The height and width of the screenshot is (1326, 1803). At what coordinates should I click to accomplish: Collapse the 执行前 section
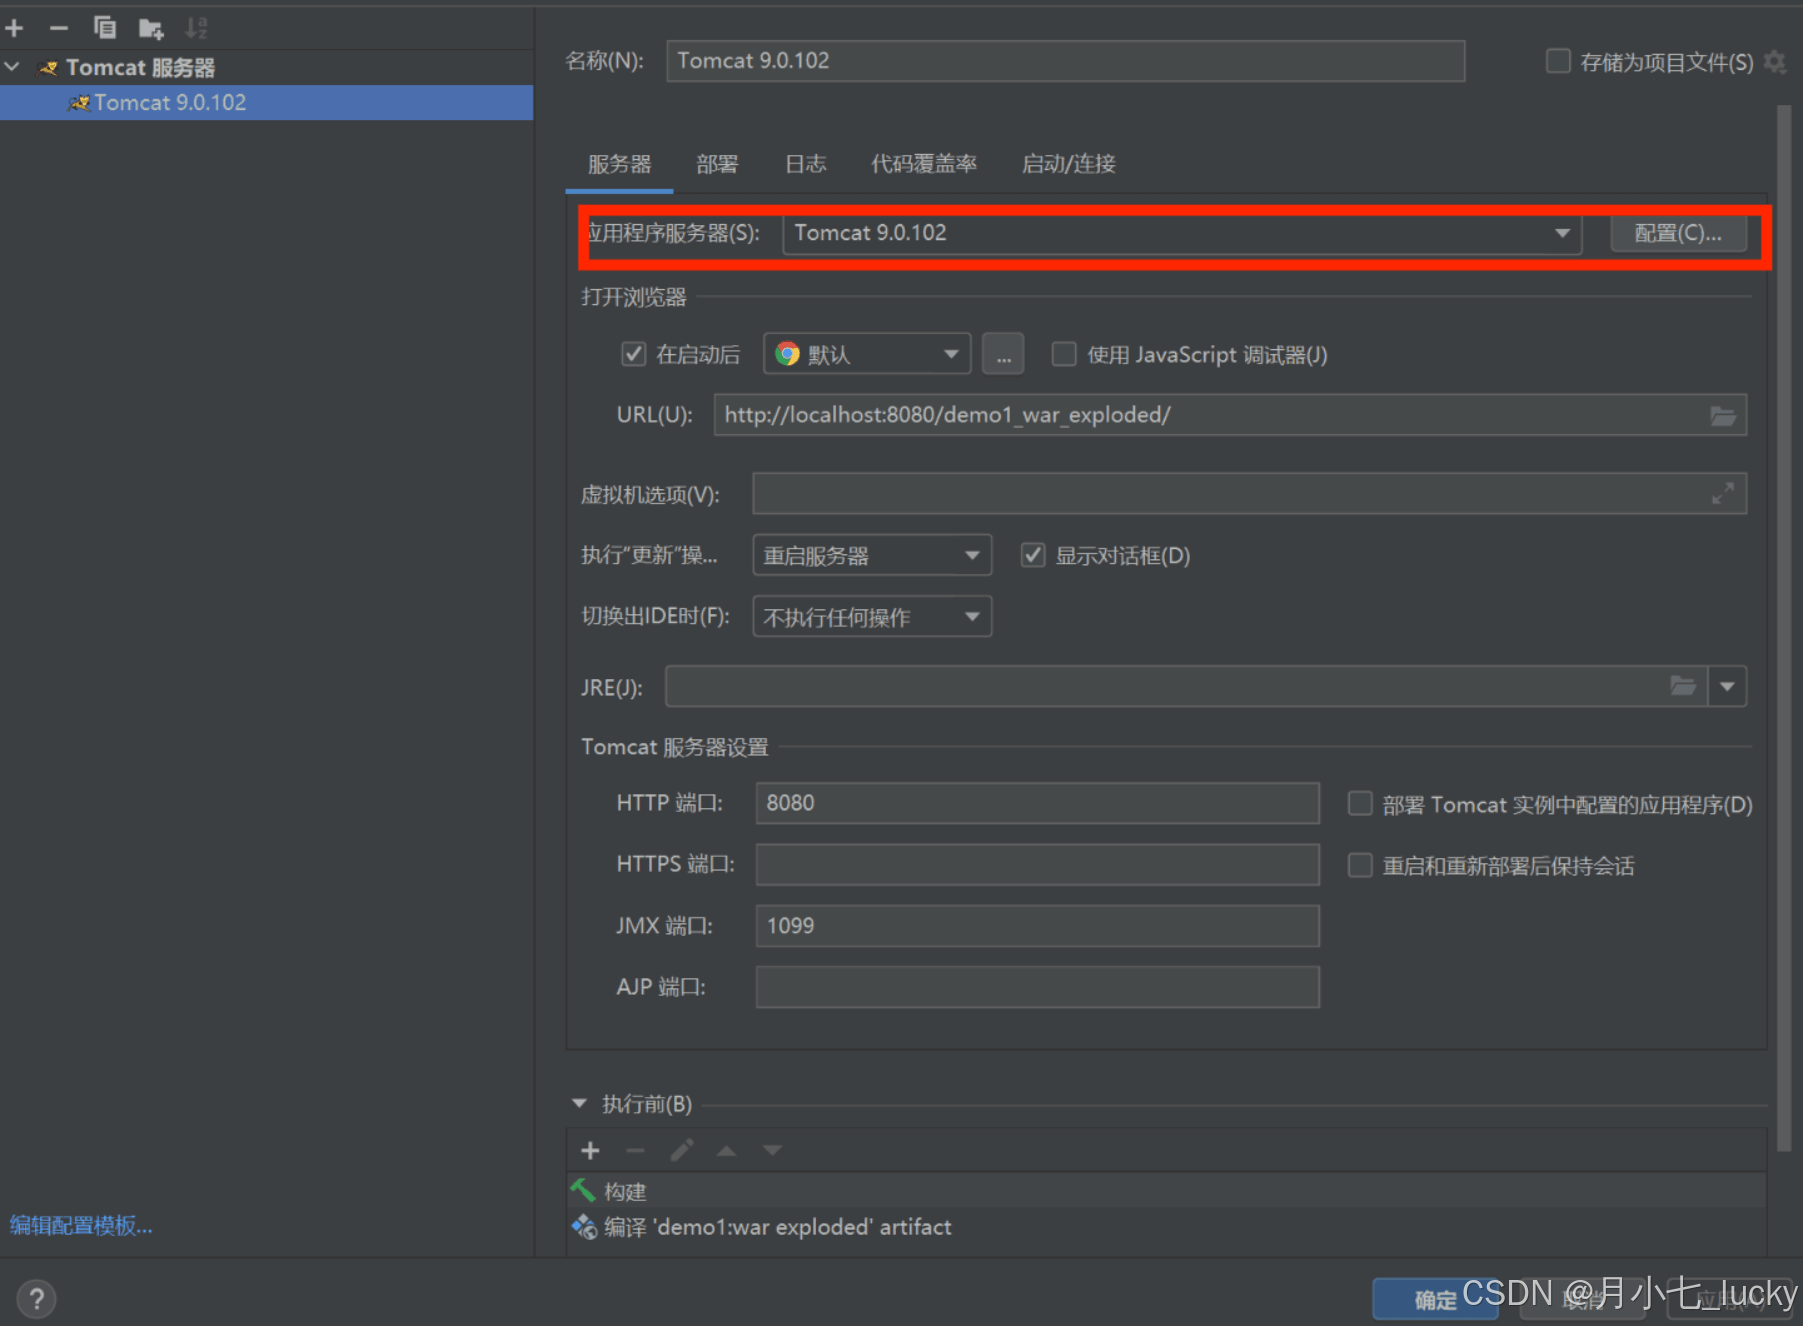[579, 1104]
